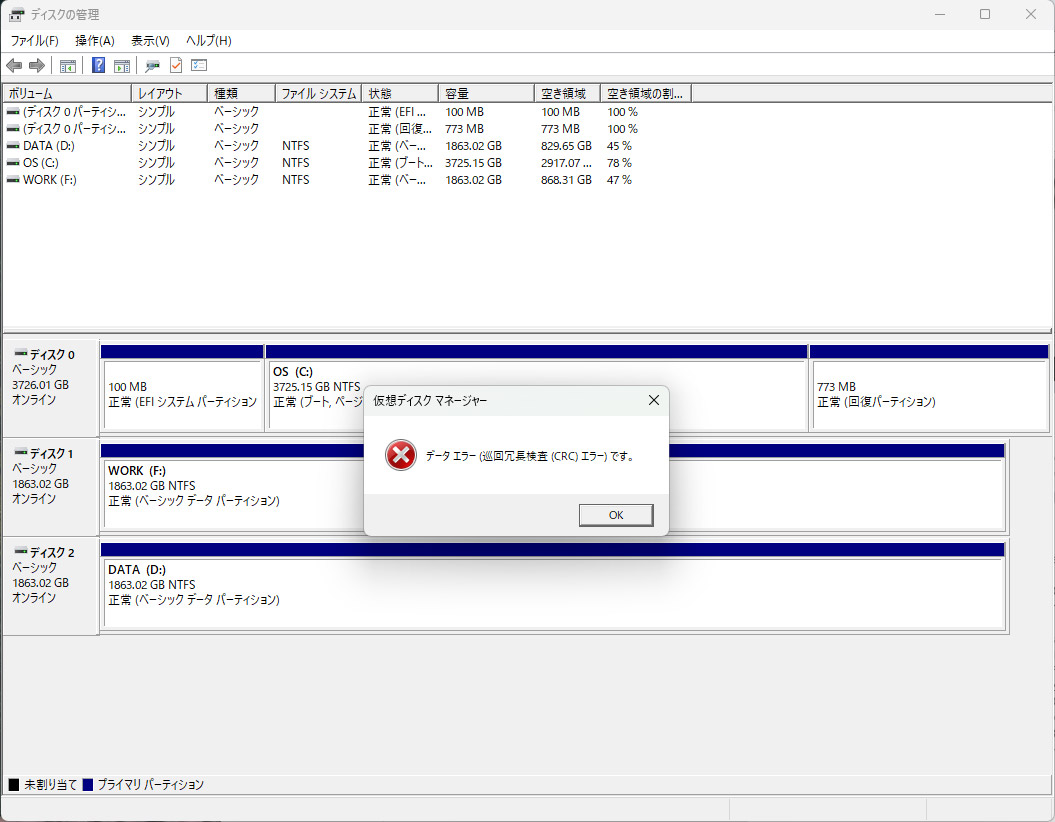1055x822 pixels.
Task: Close the 仮想ディスク マネージャー dialog
Action: [653, 400]
